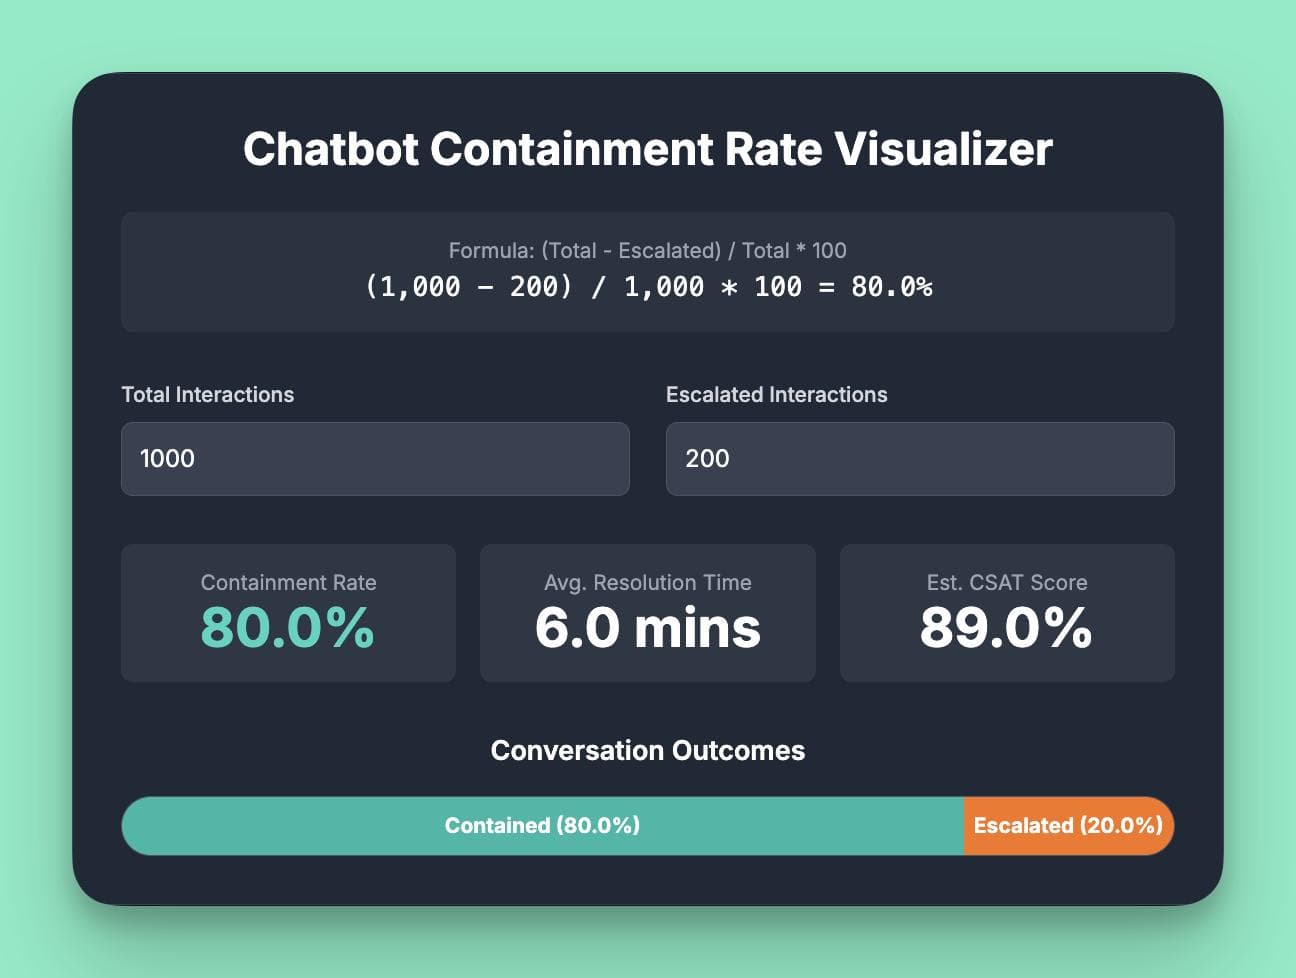The height and width of the screenshot is (978, 1296).
Task: Click the Contained (80.0%) bar segment
Action: click(542, 826)
